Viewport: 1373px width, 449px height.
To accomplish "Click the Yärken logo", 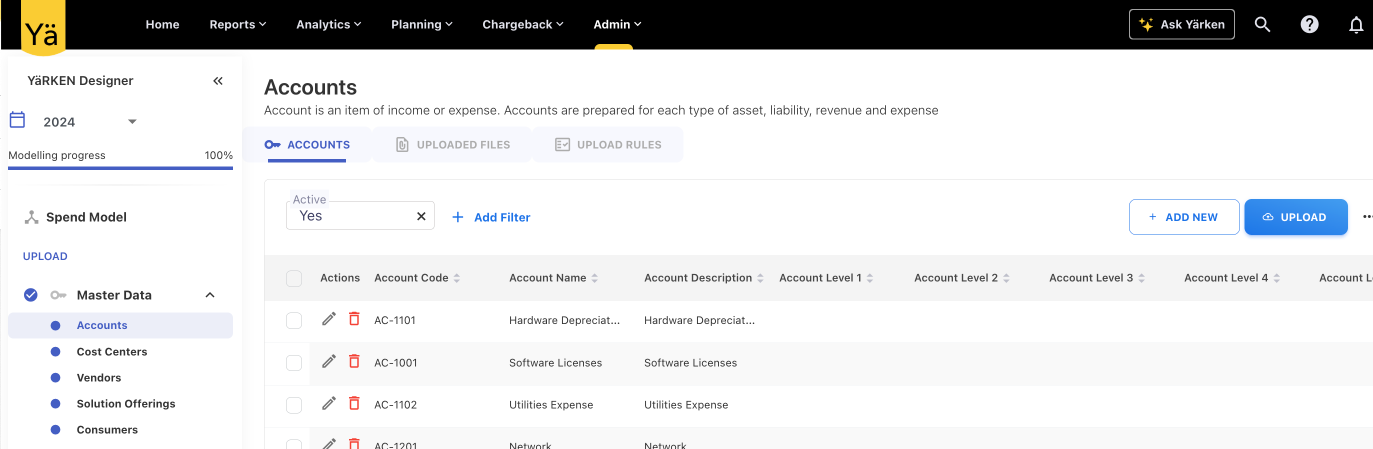I will click(x=42, y=29).
